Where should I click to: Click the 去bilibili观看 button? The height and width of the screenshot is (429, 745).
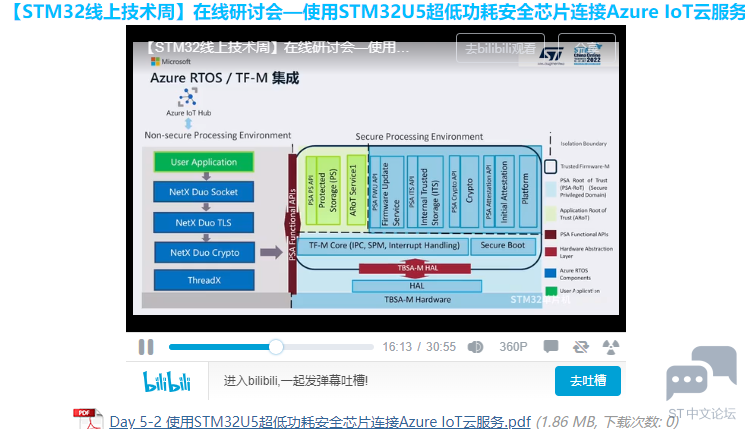[x=500, y=48]
